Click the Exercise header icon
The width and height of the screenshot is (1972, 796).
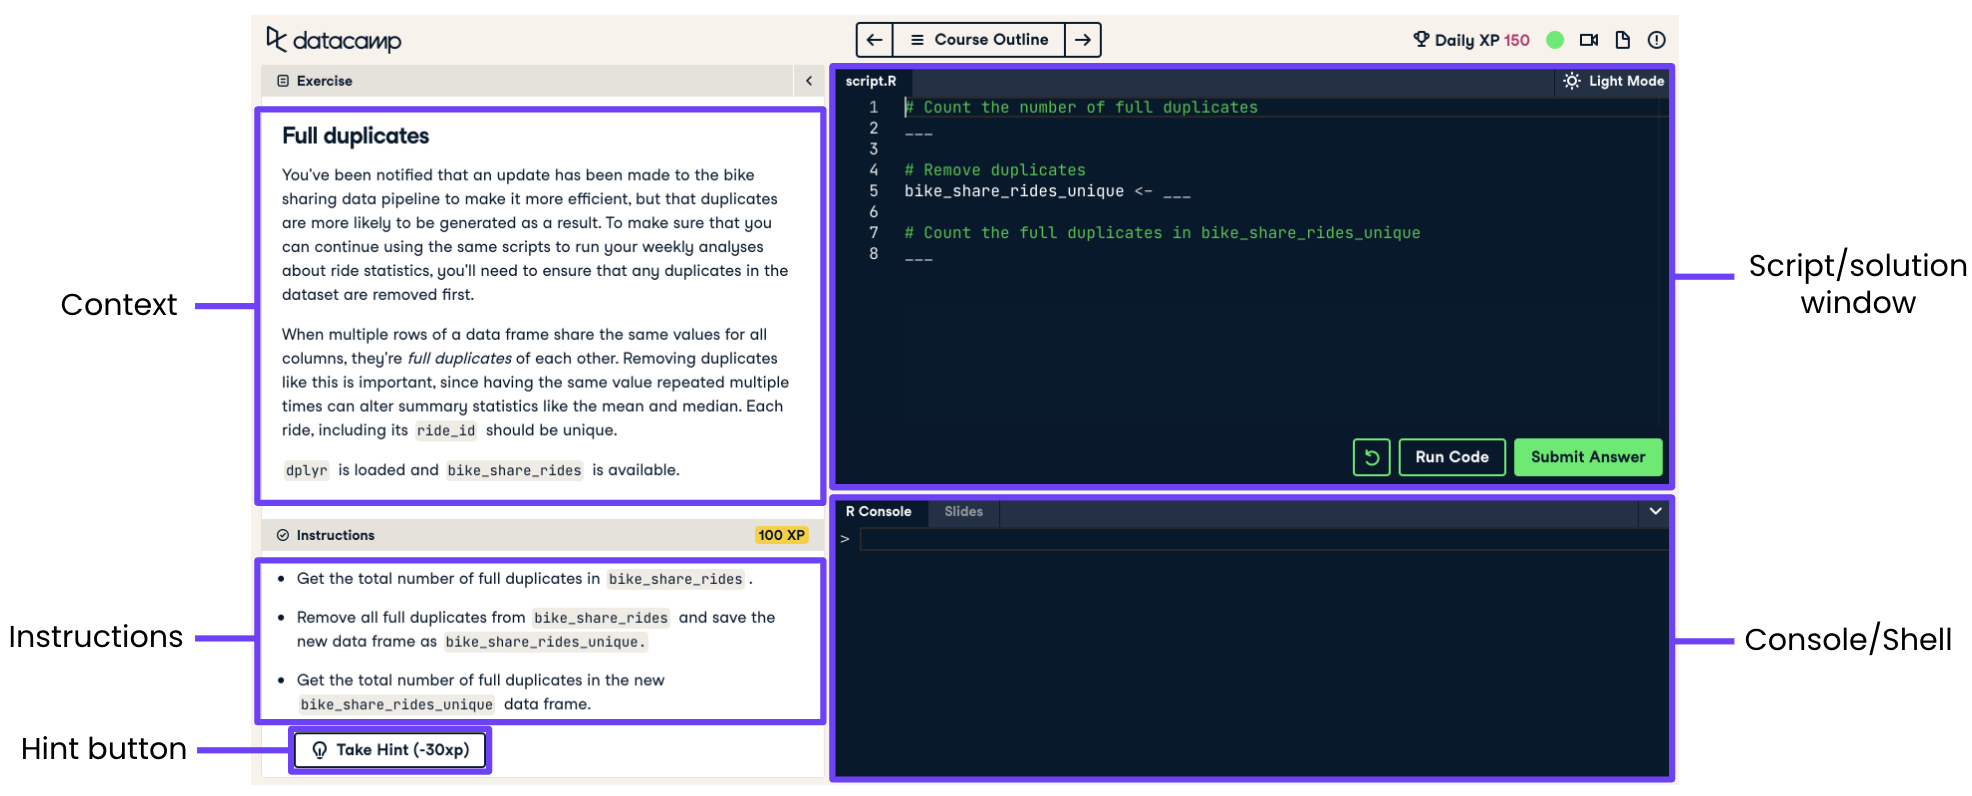(x=283, y=81)
